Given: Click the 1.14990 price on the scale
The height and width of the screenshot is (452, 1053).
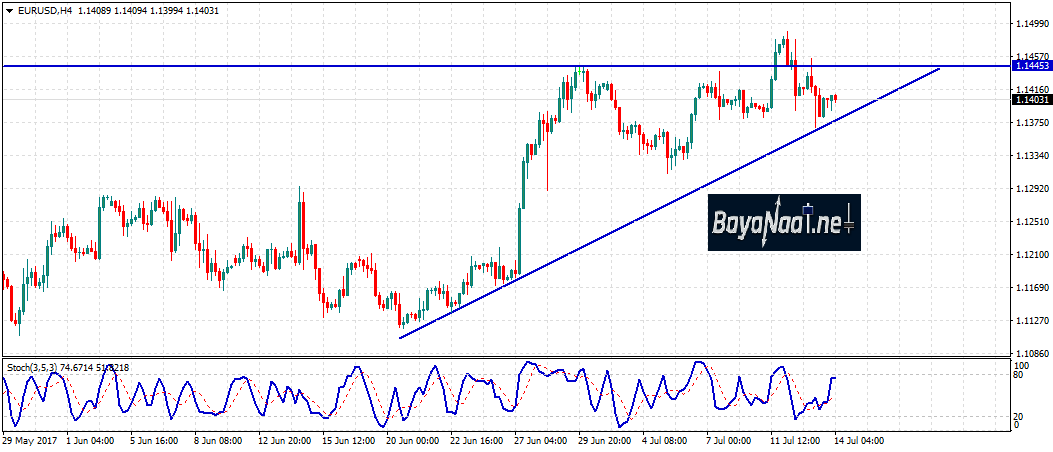Looking at the screenshot, I should point(1030,23).
